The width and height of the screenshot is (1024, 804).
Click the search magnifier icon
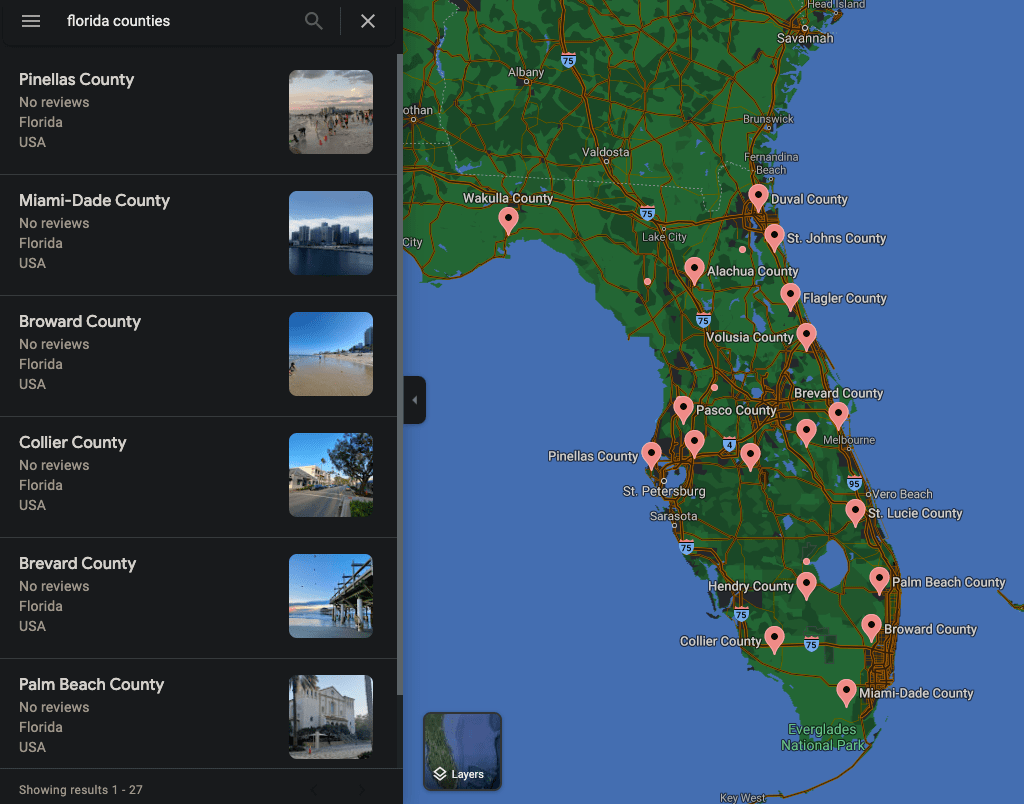click(314, 21)
